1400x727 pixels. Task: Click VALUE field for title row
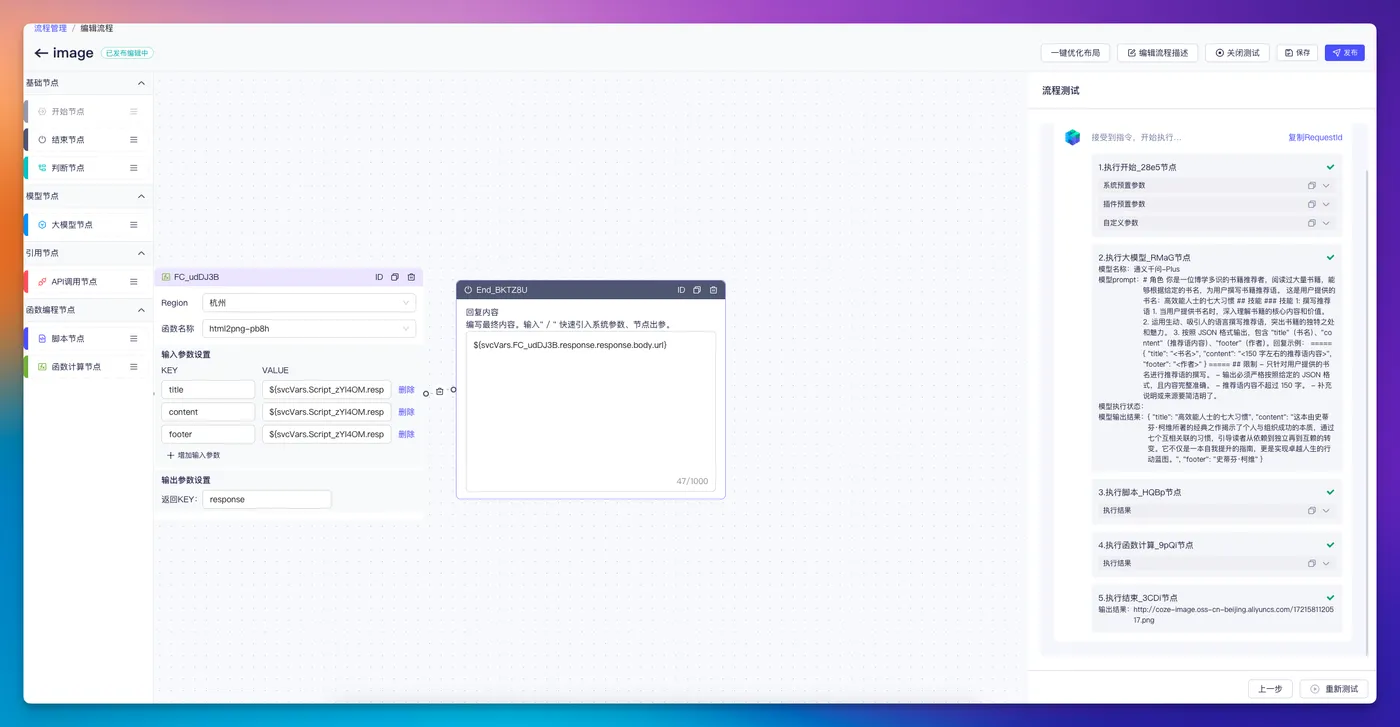click(x=326, y=390)
